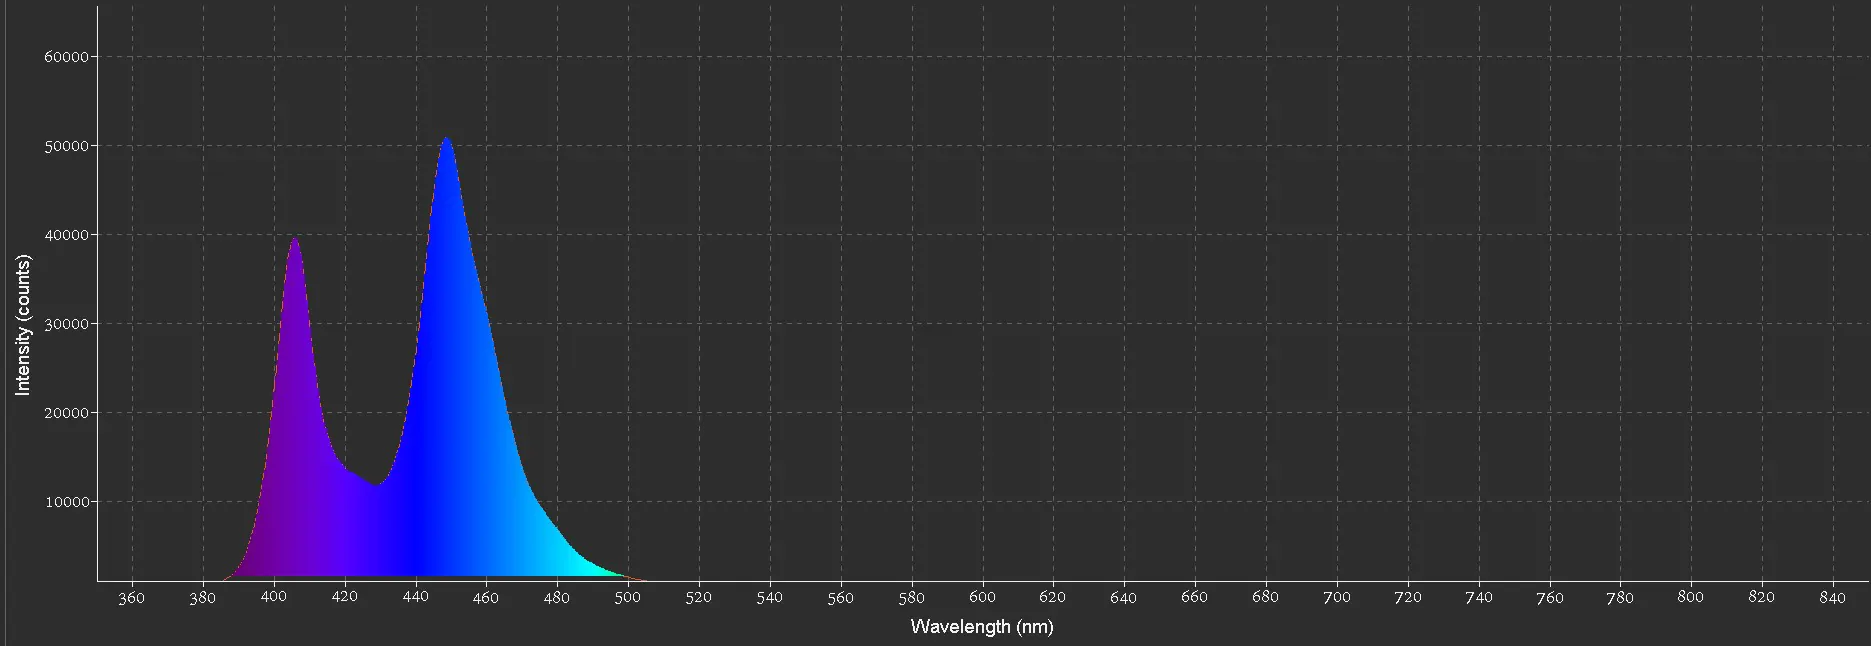1871x646 pixels.
Task: Click the 600 wavelength tick label
Action: [x=982, y=598]
